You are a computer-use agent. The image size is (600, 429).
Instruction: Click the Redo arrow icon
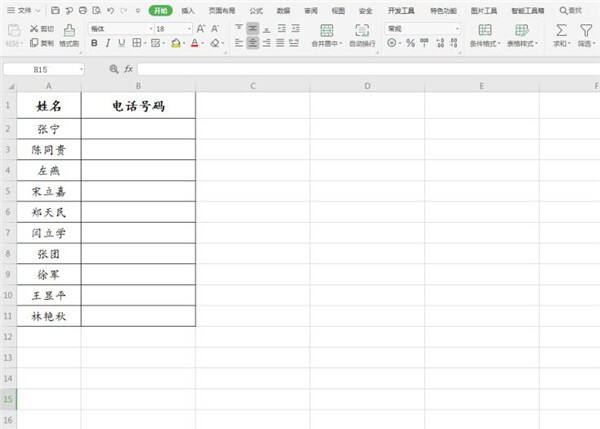124,10
